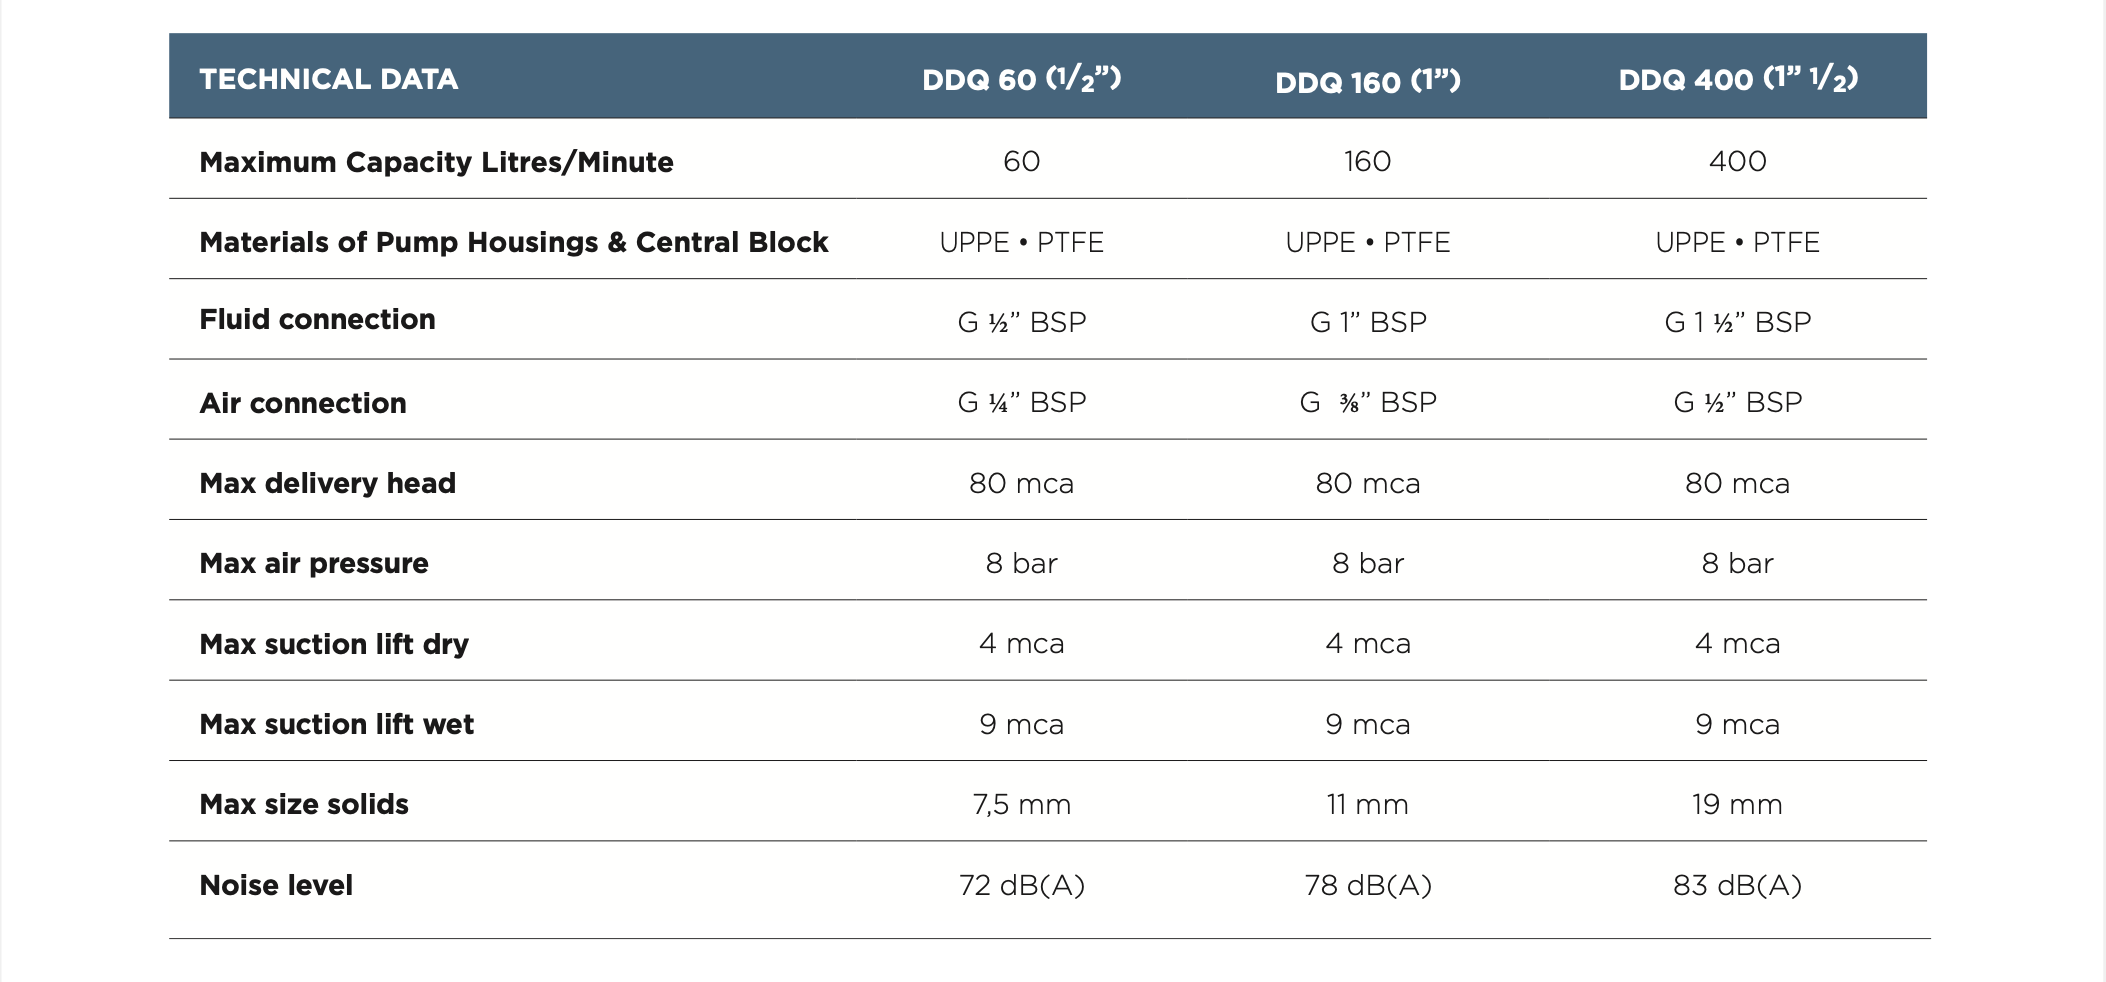Click the 7,5 mm solids size value

1021,804
